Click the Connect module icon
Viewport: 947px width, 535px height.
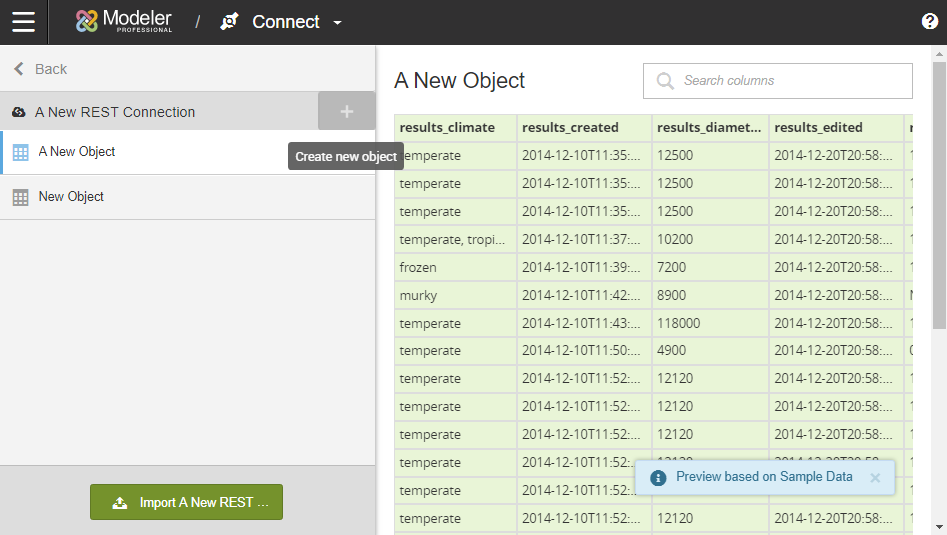[x=230, y=22]
